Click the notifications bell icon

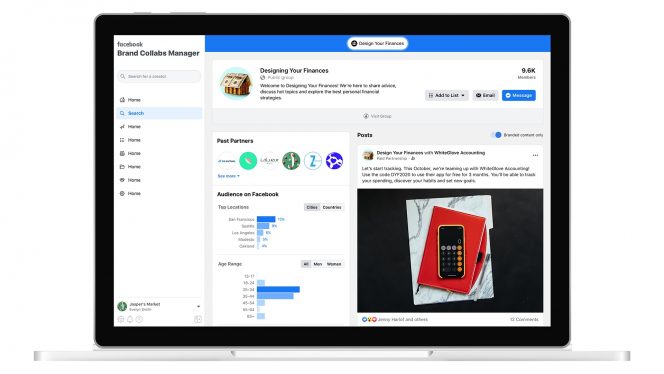[x=130, y=319]
